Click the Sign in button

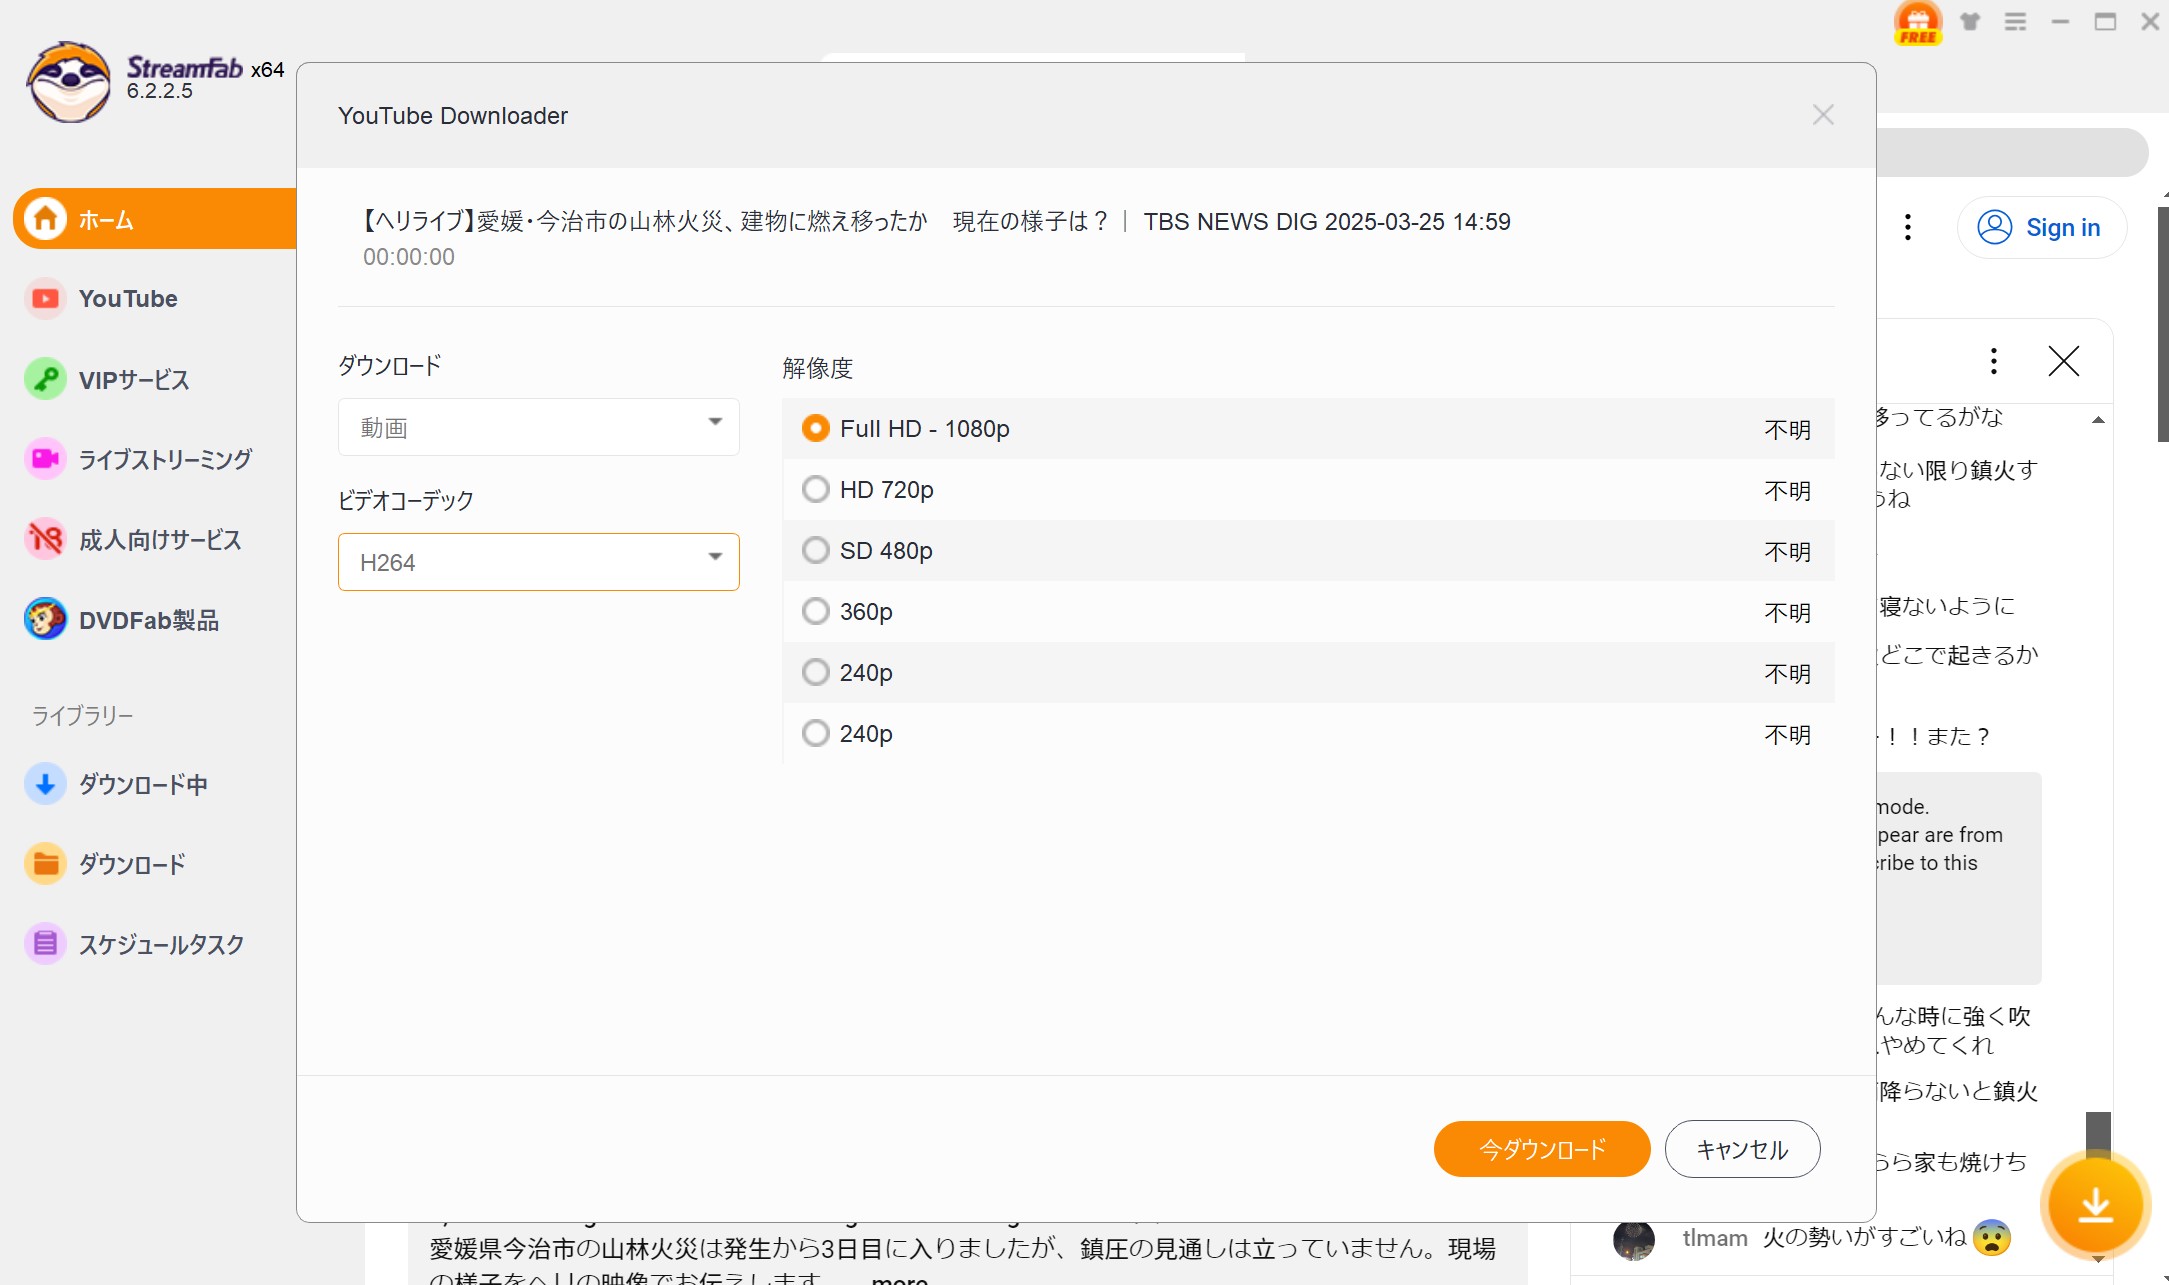[2041, 228]
